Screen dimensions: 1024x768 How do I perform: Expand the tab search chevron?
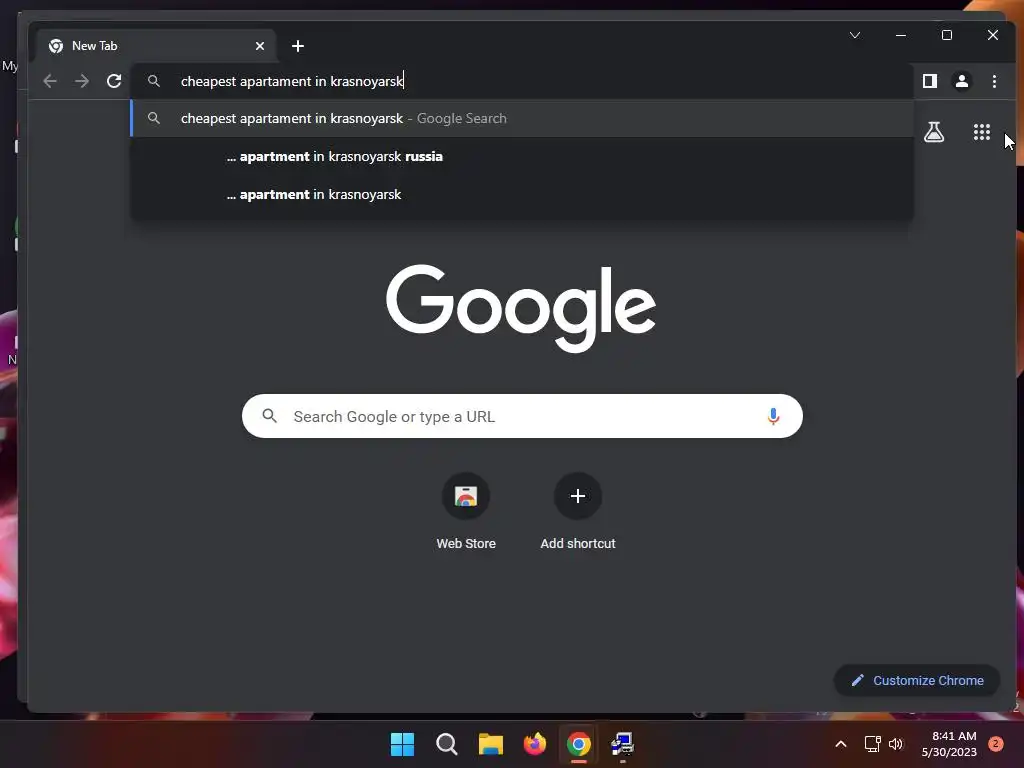855,35
